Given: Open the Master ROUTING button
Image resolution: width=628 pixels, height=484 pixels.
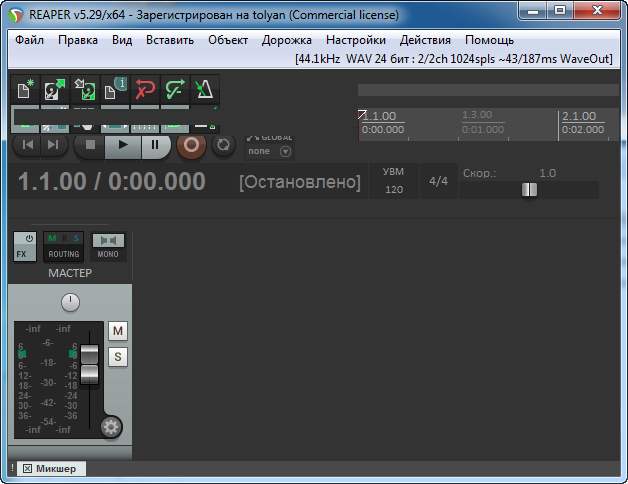Looking at the screenshot, I should coord(63,246).
